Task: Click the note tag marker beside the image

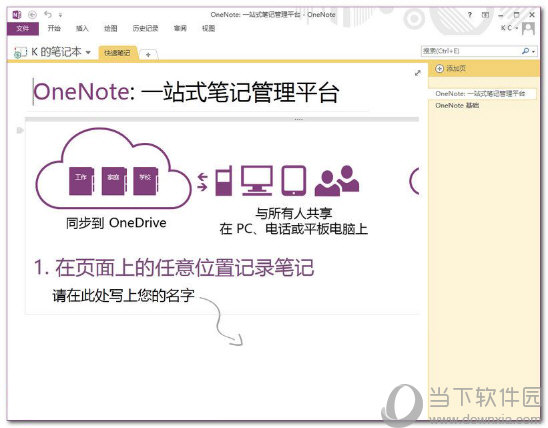Action: pos(20,130)
